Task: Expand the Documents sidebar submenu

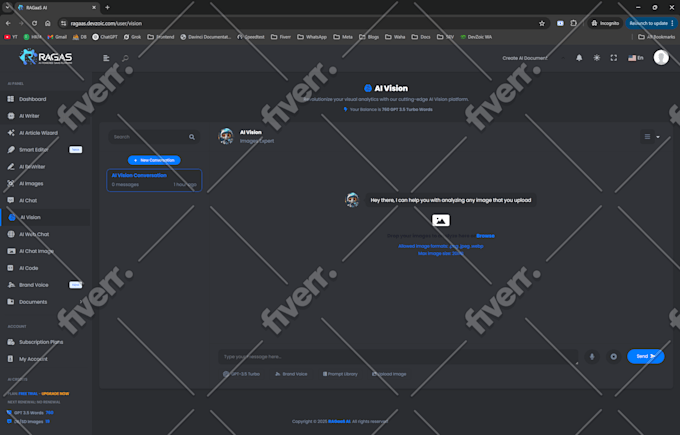Action: pyautogui.click(x=43, y=302)
